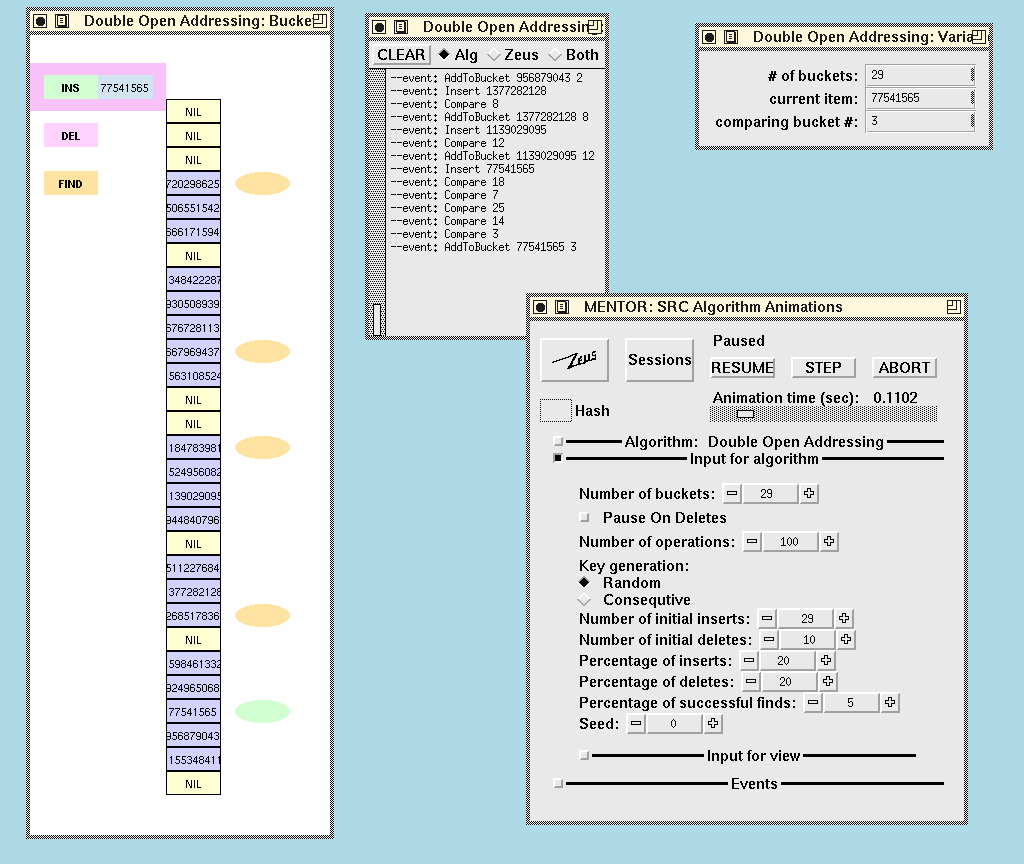Screen dimensions: 1024x864
Task: Click the Number of buckets 29 field
Action: pos(770,494)
